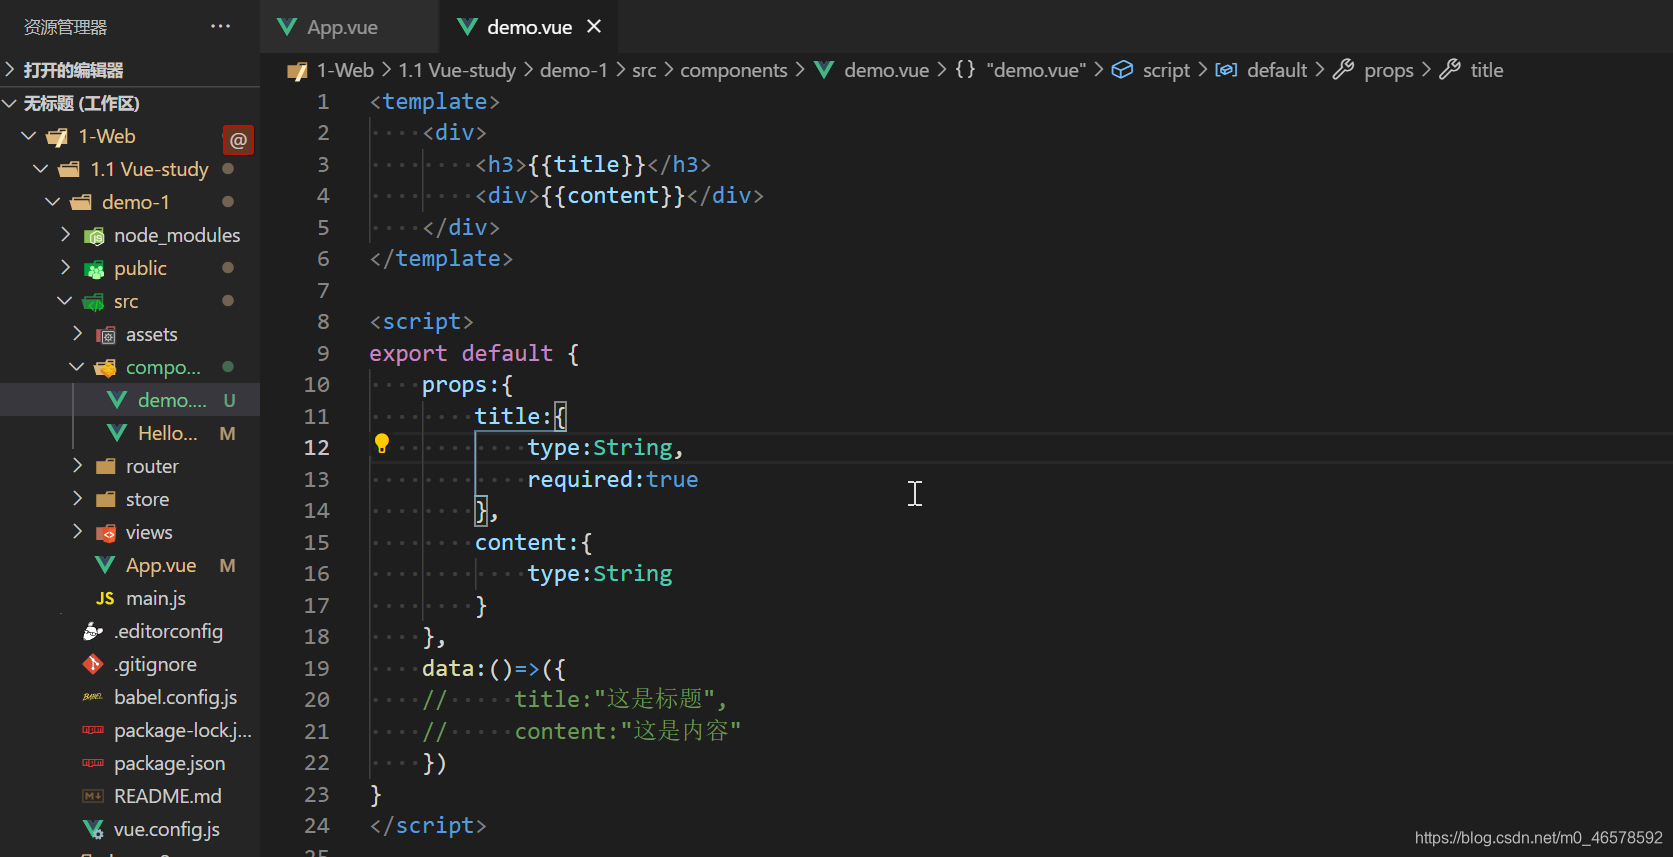
Task: Select the demo.vue tab
Action: [528, 27]
